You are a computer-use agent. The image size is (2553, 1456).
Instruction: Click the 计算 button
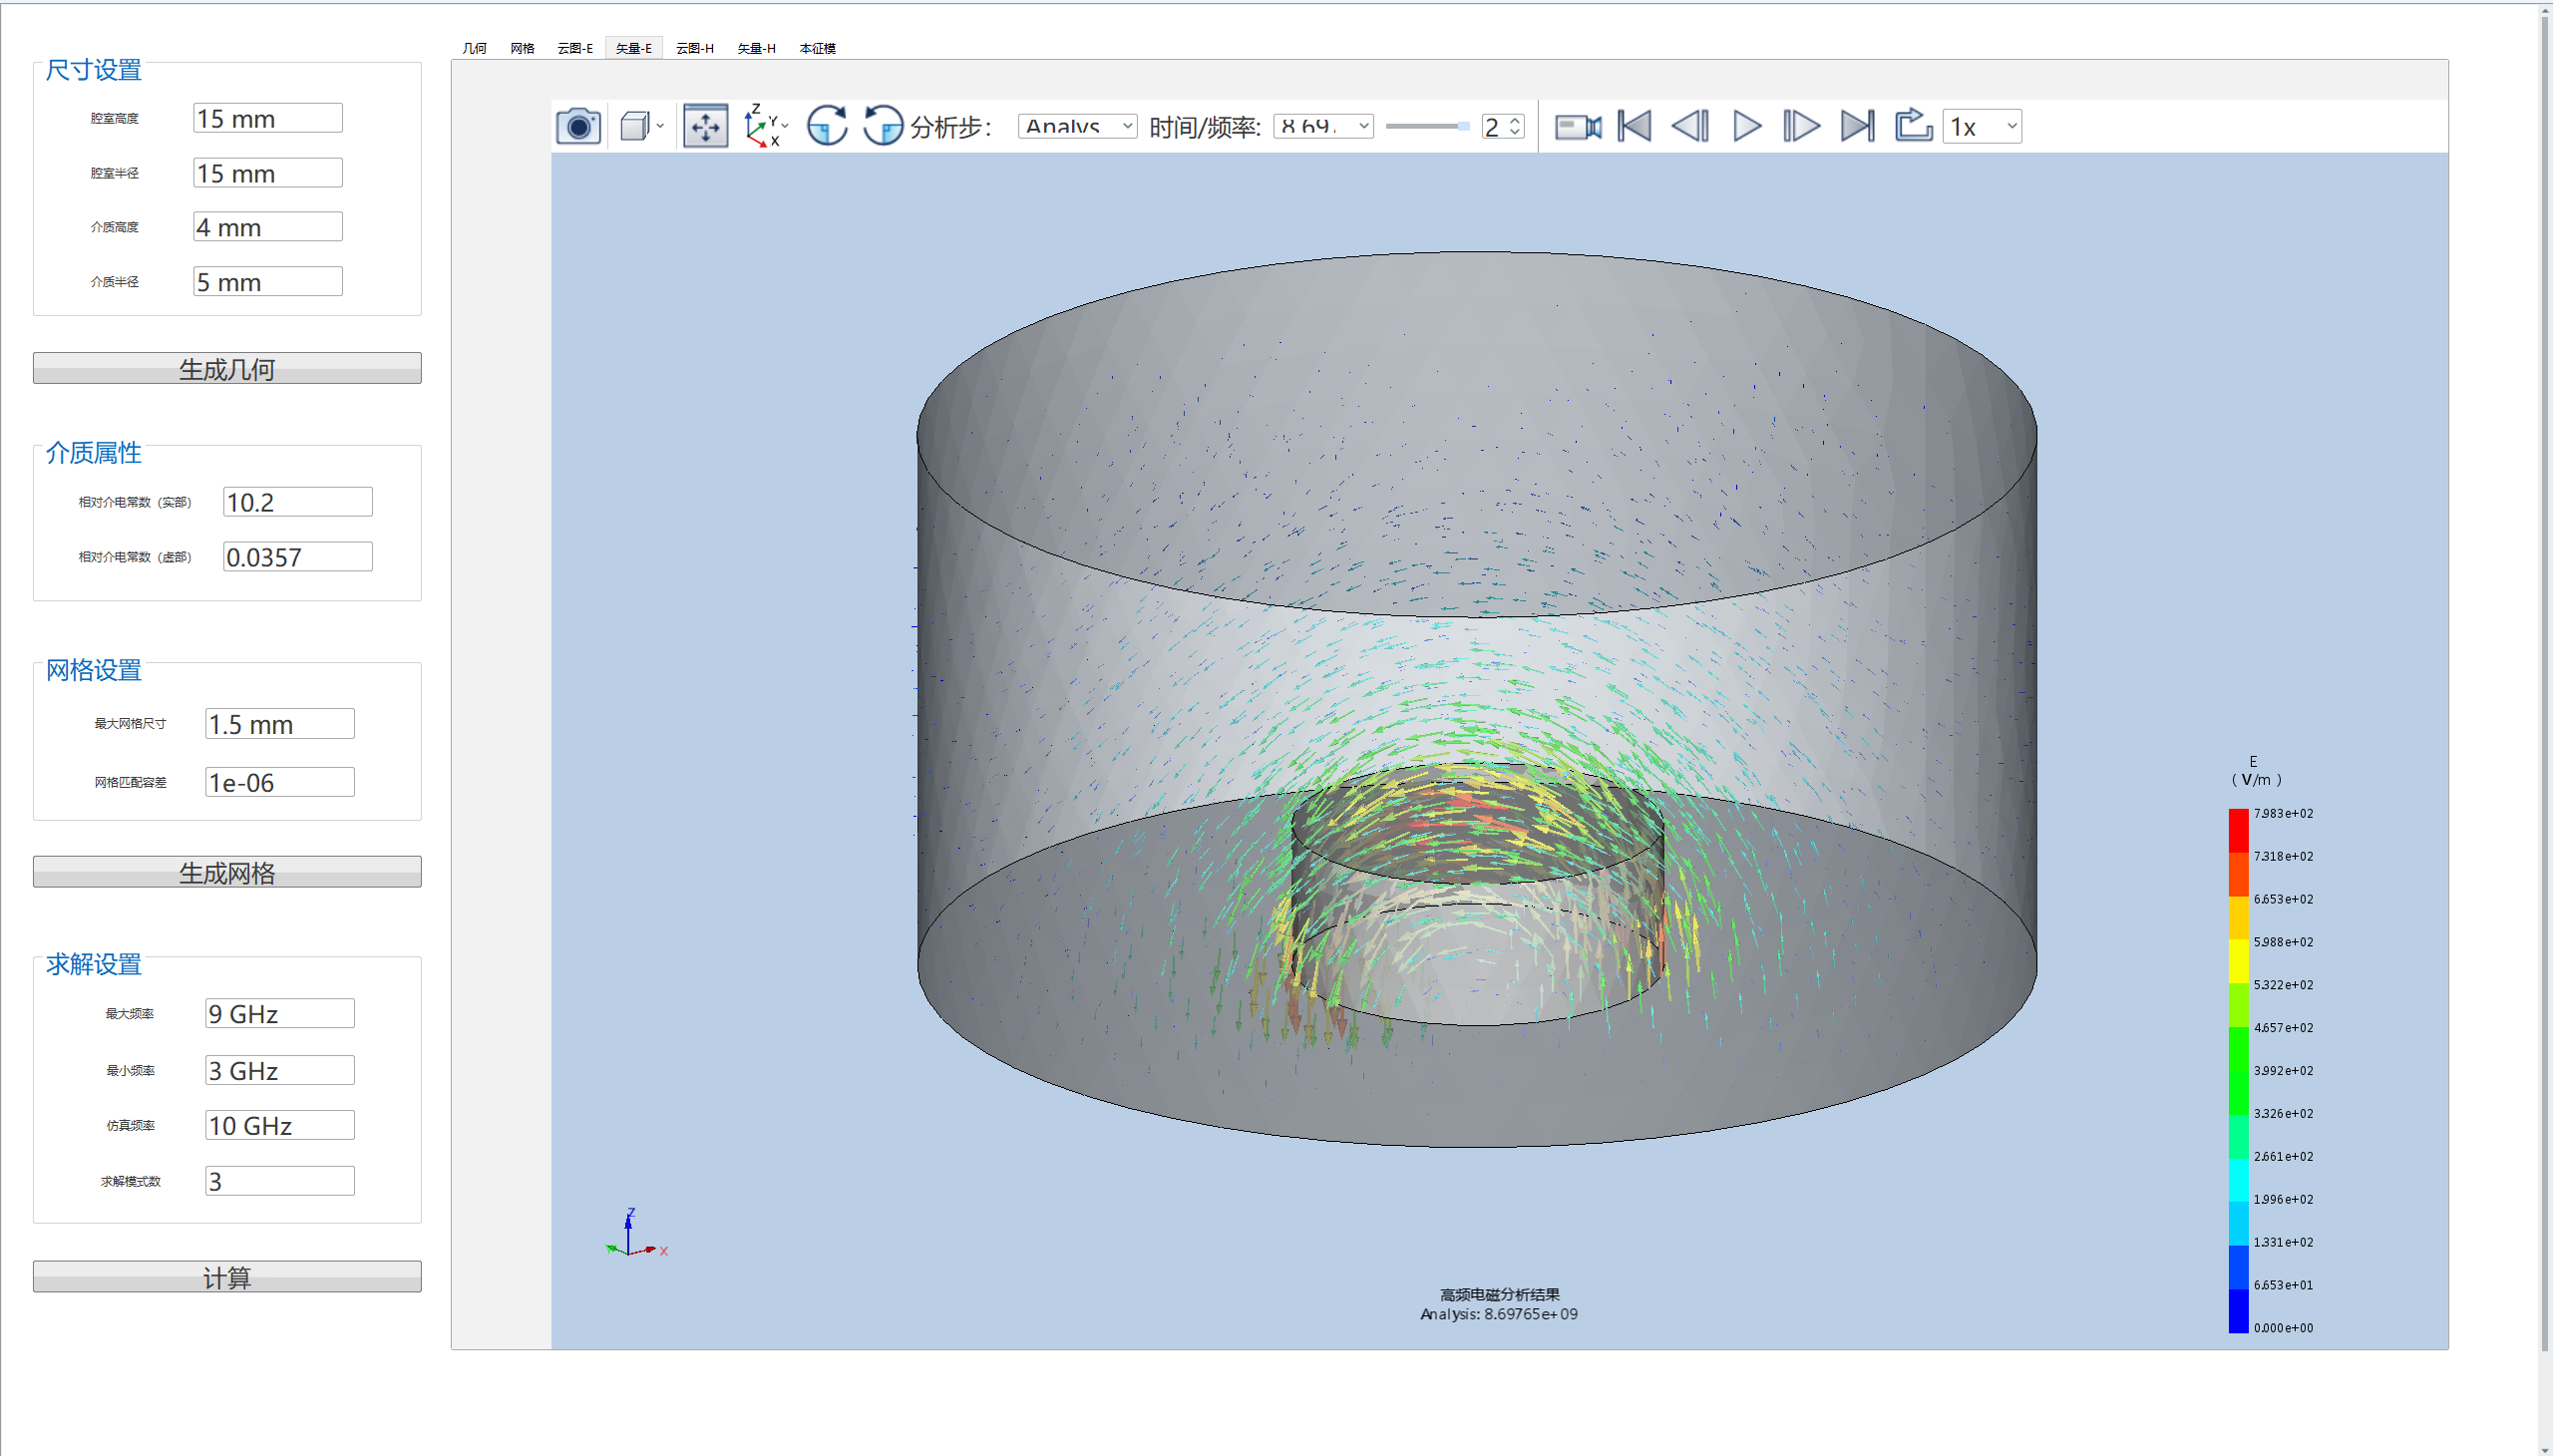tap(227, 1277)
